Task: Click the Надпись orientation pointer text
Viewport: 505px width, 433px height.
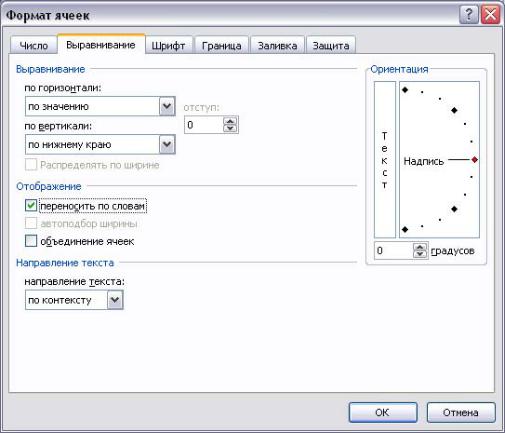Action: (x=424, y=161)
